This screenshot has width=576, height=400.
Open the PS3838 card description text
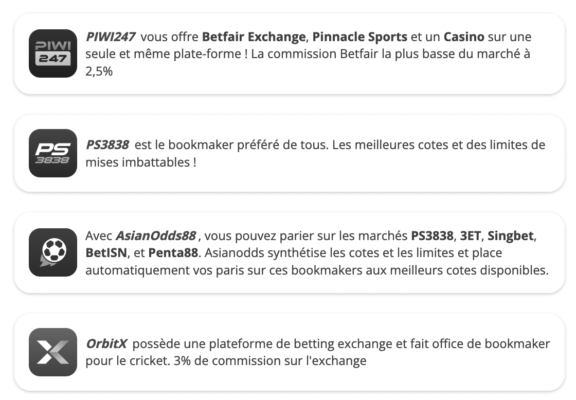pyautogui.click(x=315, y=154)
